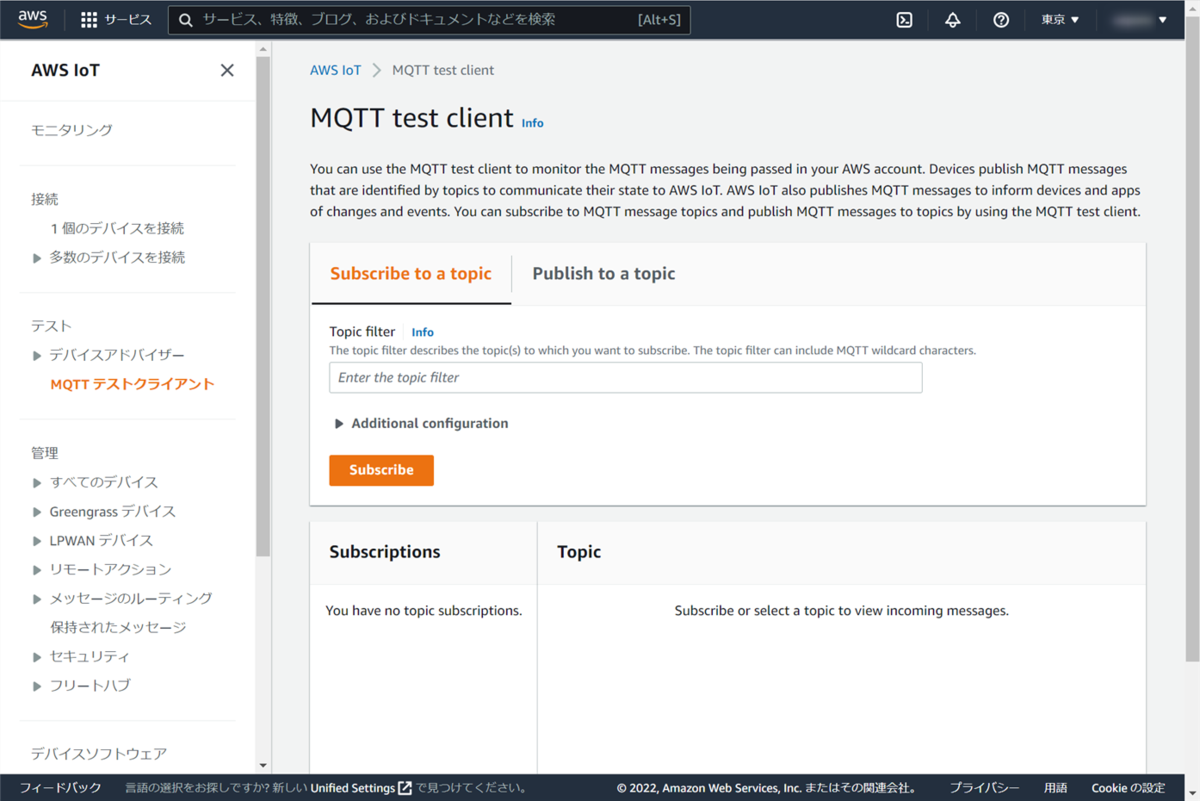Expand Additional configuration section
Screen dimensions: 1200x801
pos(420,424)
